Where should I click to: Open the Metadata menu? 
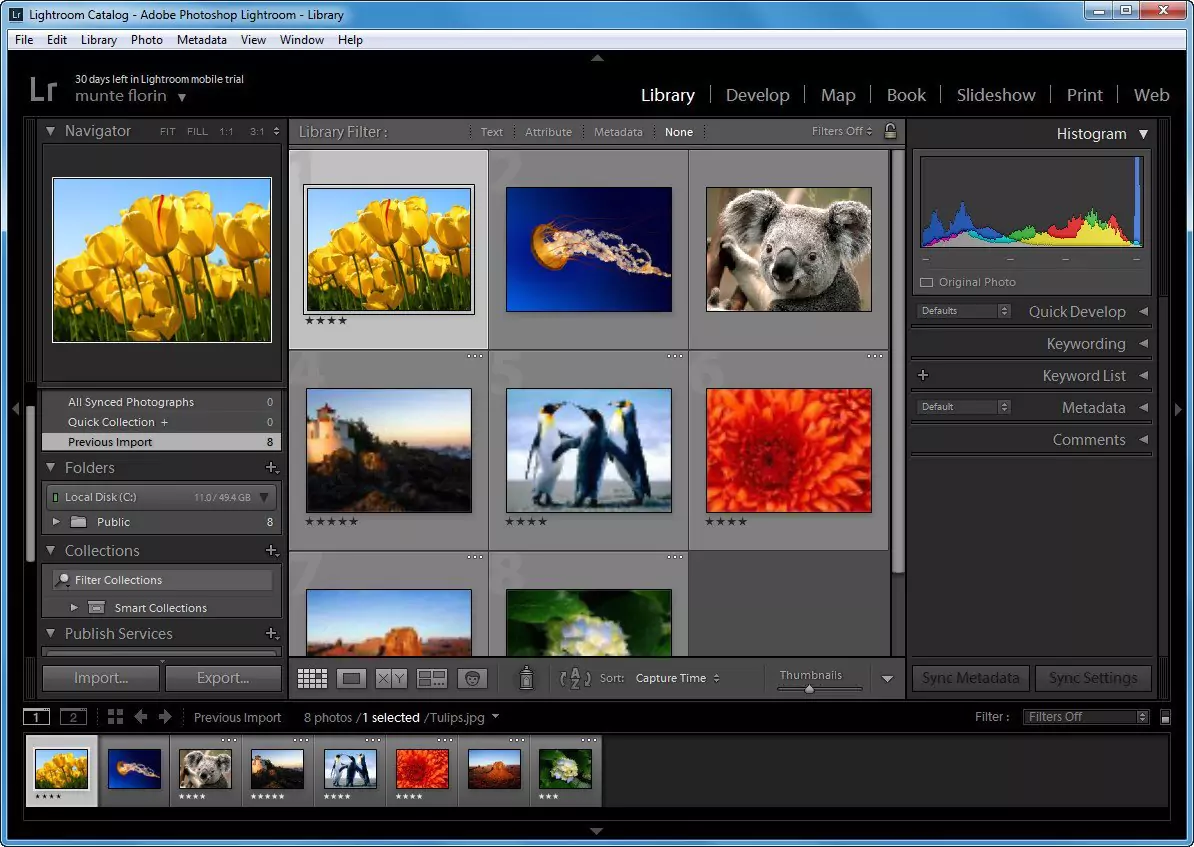tap(201, 40)
